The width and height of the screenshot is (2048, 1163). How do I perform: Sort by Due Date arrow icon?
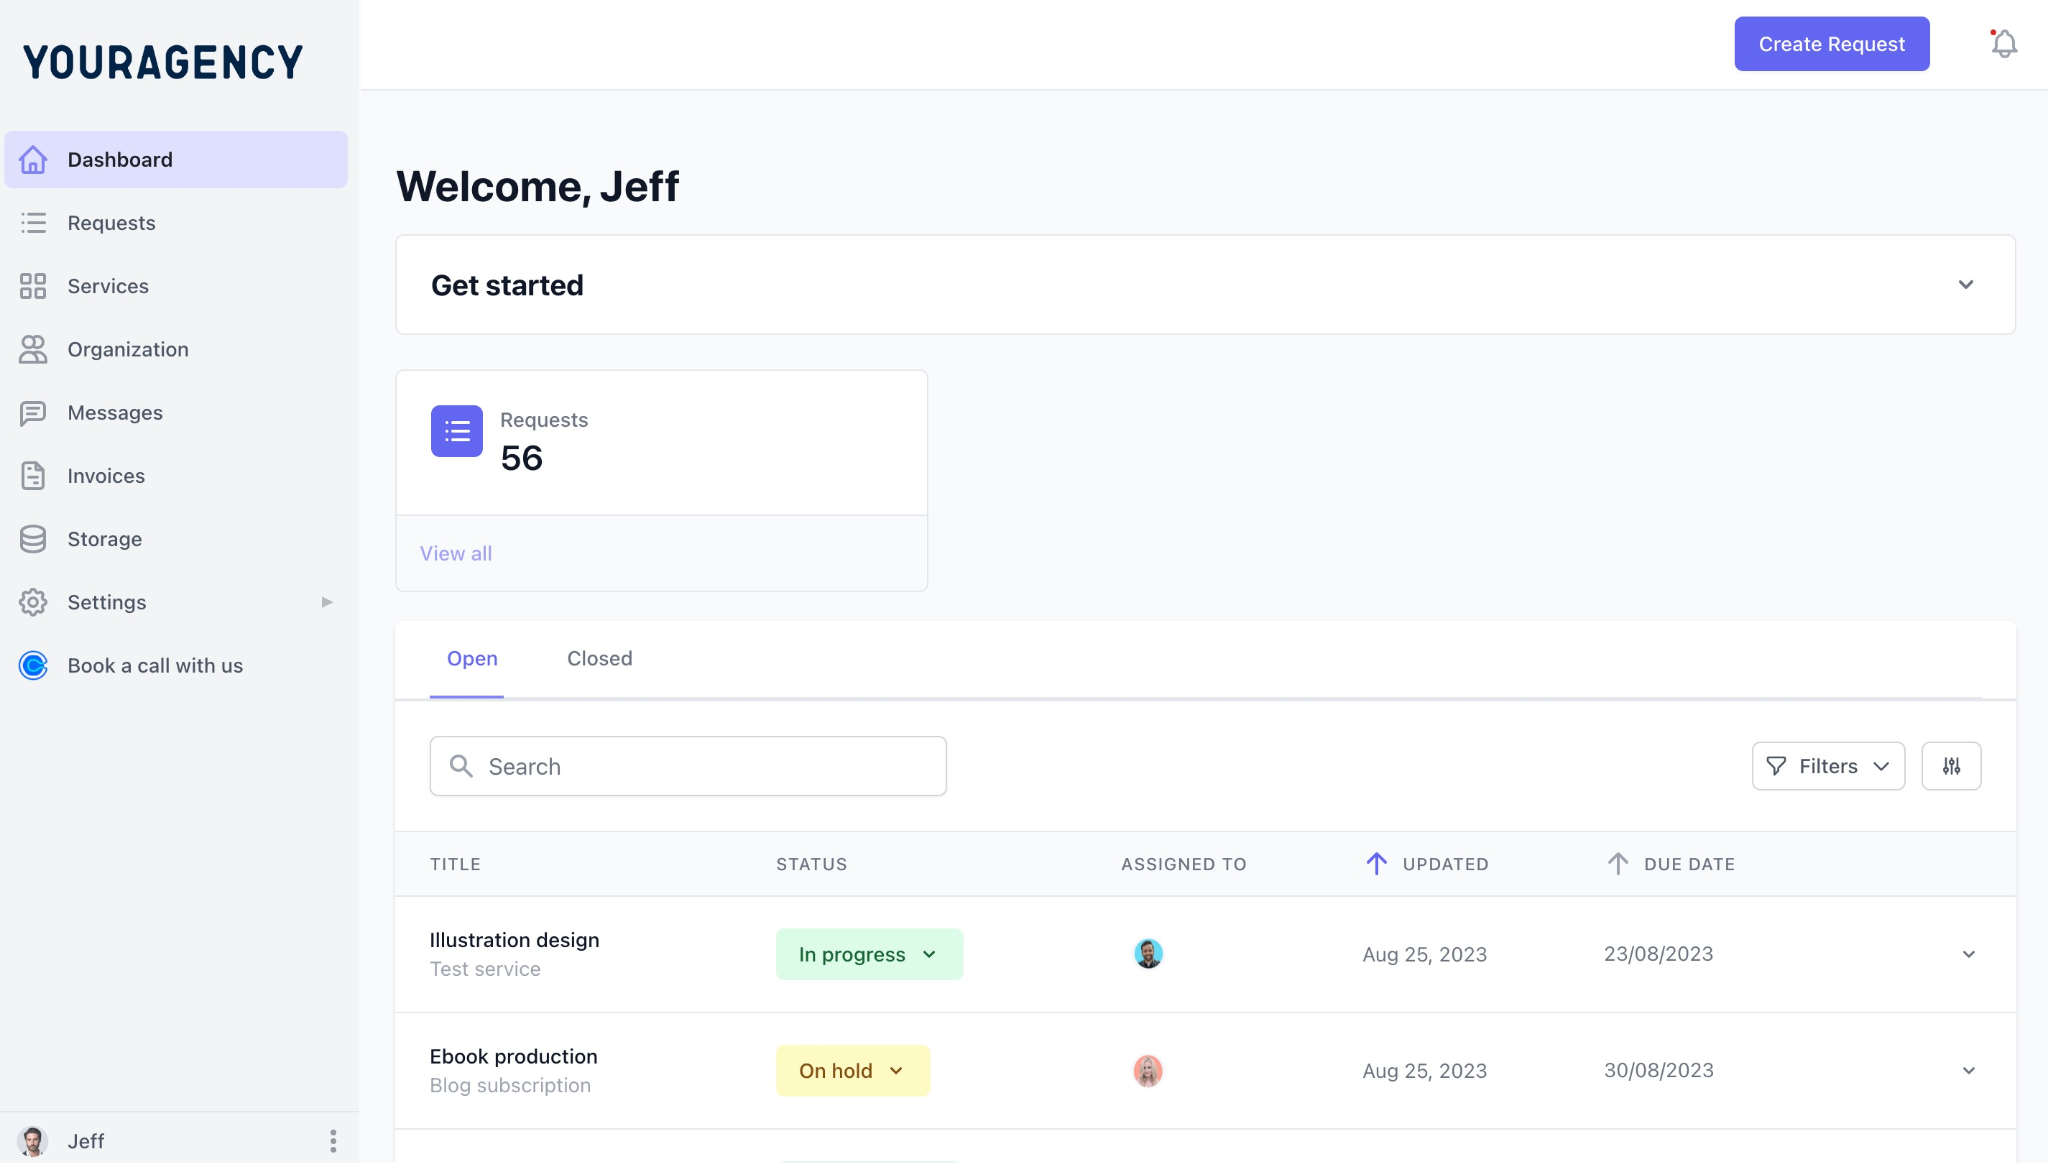1618,864
